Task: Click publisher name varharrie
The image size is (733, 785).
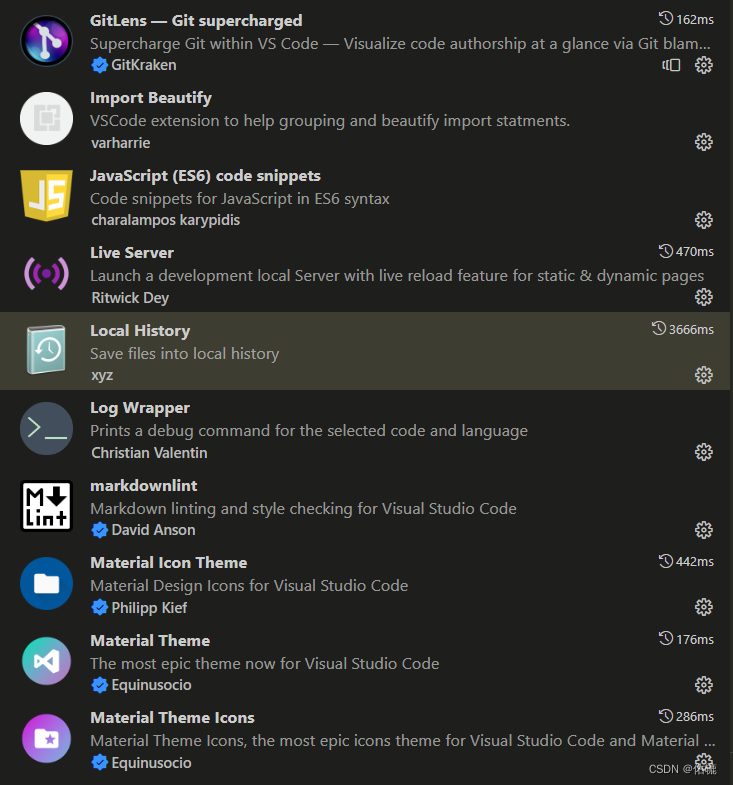Action: click(x=121, y=143)
